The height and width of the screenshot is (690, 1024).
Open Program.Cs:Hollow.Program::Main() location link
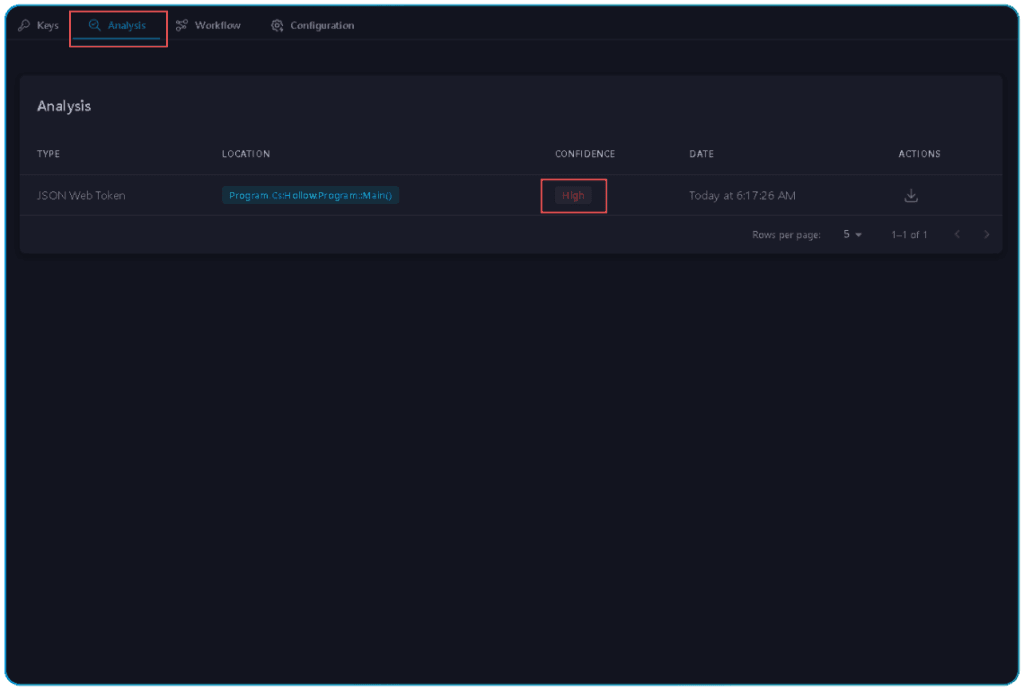[310, 195]
